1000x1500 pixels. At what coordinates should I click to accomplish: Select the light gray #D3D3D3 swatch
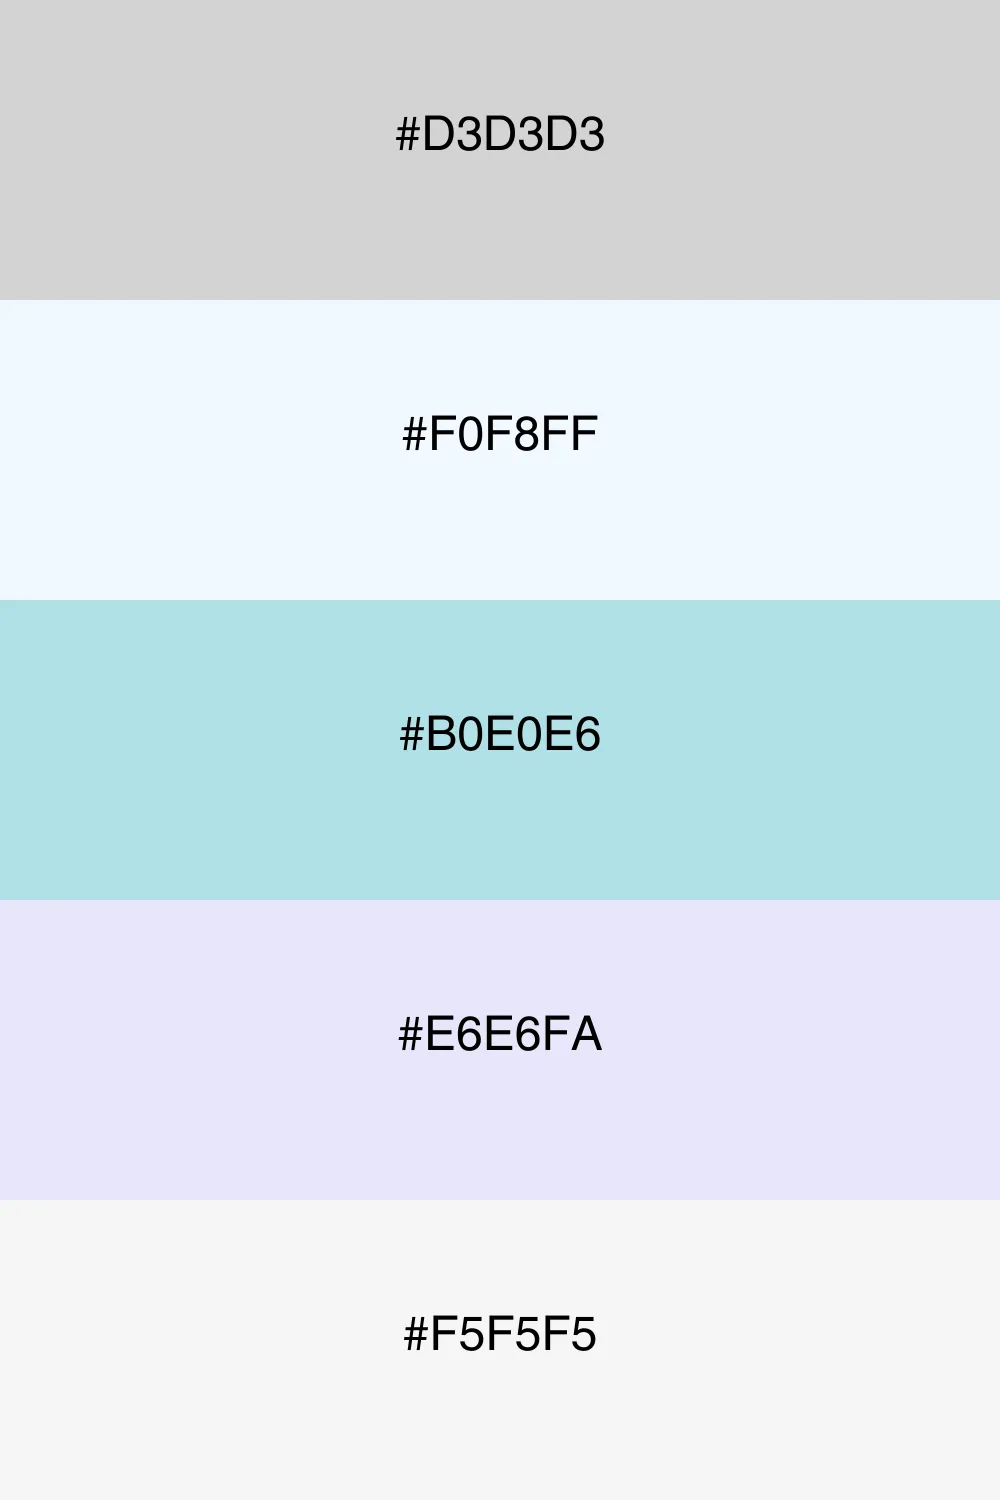[500, 150]
